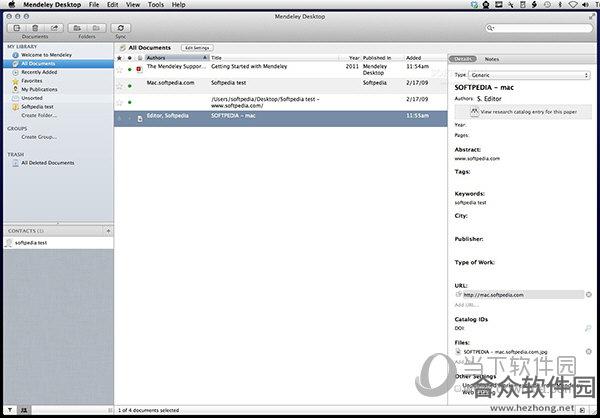
Task: Click the Mendeley Desktop application menu
Action: point(52,5)
